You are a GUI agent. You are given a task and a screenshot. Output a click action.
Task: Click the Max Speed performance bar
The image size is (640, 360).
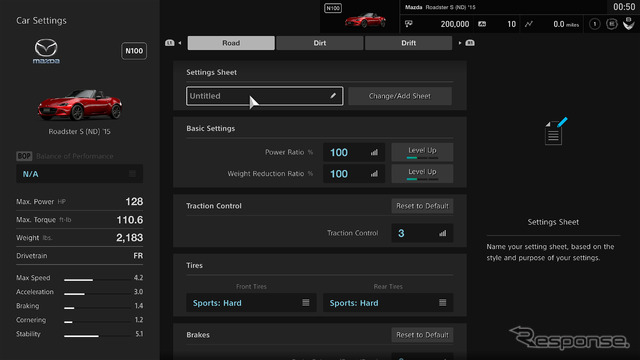coord(97,280)
